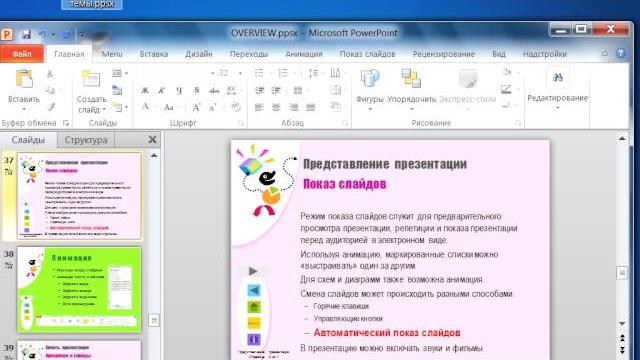Click the Вставить paste icon
Image resolution: width=640 pixels, height=360 pixels.
[x=24, y=79]
